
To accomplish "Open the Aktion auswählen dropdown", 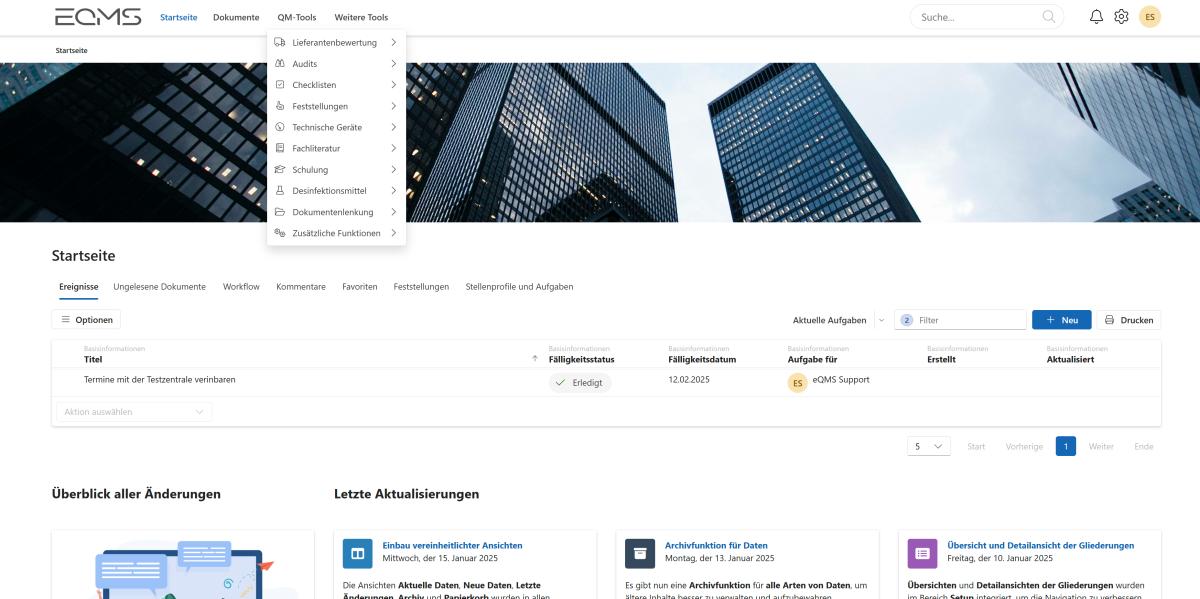I will [x=134, y=412].
